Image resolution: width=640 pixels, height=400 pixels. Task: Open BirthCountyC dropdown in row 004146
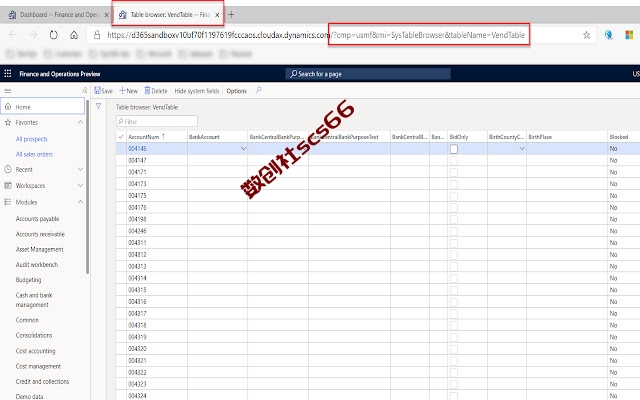[x=522, y=149]
